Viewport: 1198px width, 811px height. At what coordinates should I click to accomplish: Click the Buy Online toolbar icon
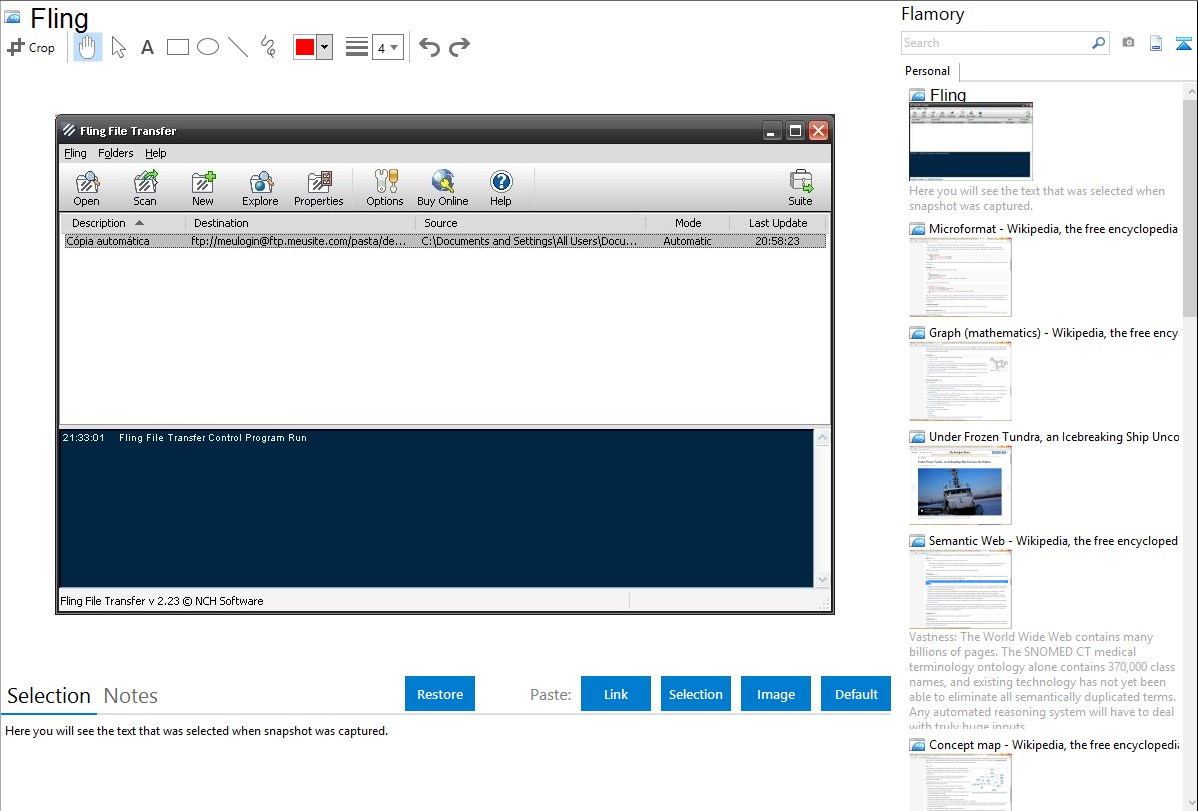coord(442,188)
